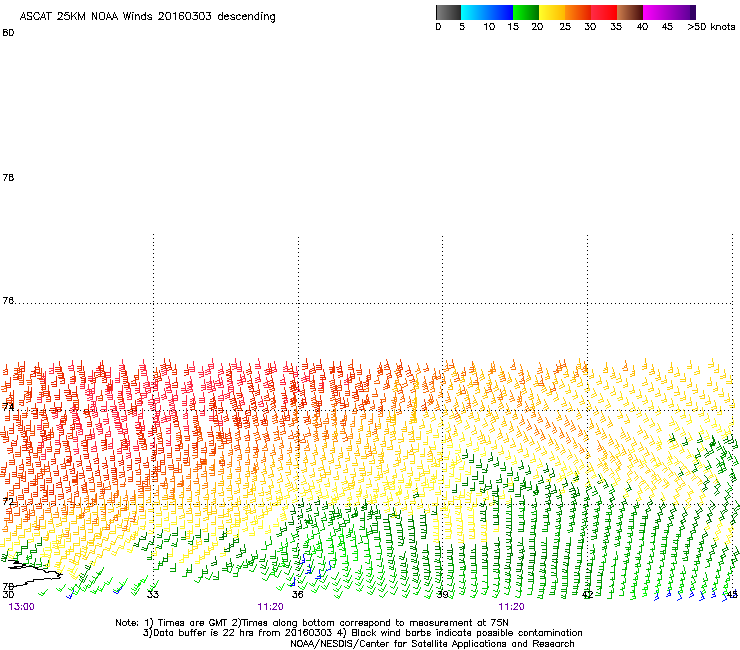Click the latitude label '78'

8,177
